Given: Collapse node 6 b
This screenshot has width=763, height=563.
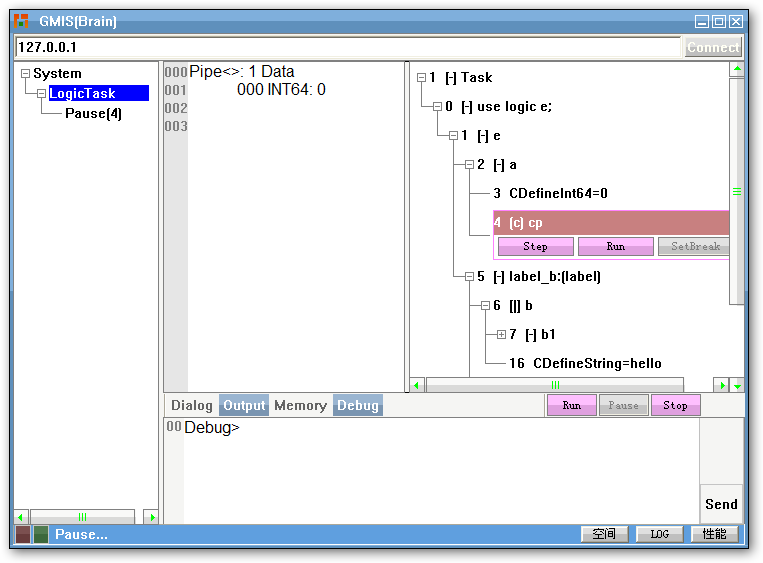Looking at the screenshot, I should pos(485,306).
